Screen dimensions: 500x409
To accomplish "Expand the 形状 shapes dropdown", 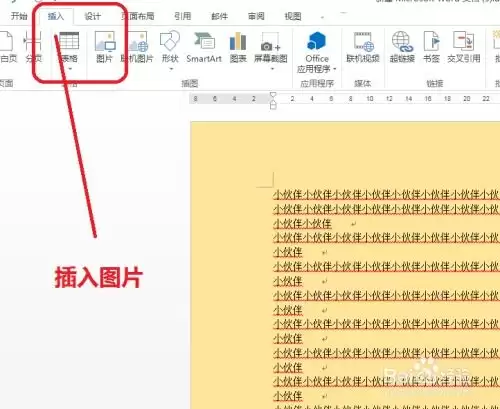I will pyautogui.click(x=171, y=69).
